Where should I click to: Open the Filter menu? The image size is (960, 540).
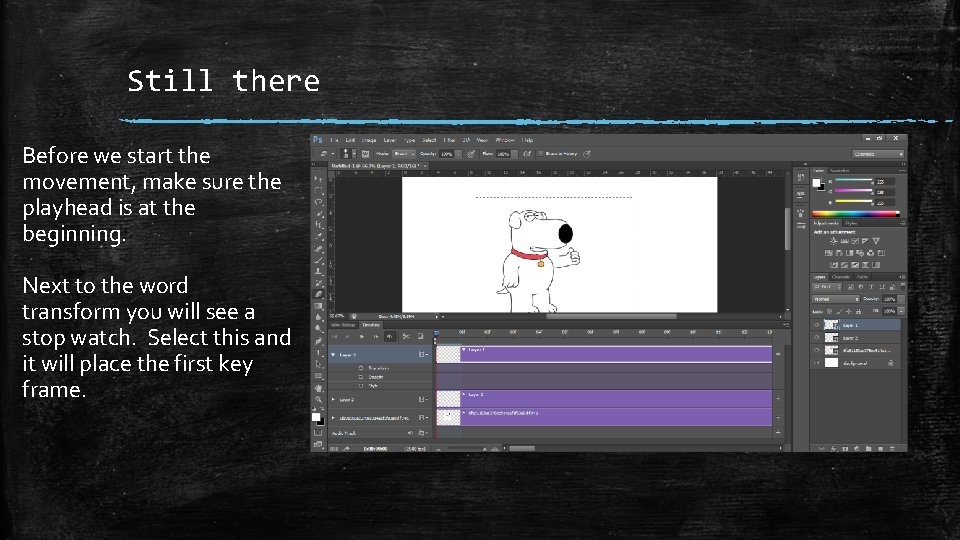[449, 140]
